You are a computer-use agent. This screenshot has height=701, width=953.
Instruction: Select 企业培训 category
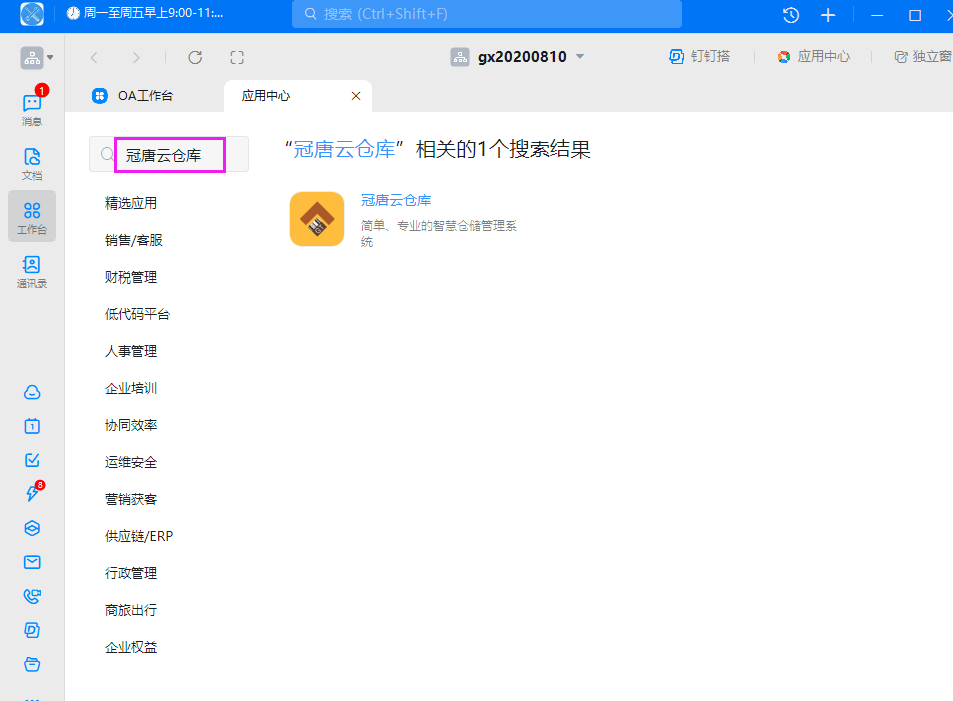[131, 388]
